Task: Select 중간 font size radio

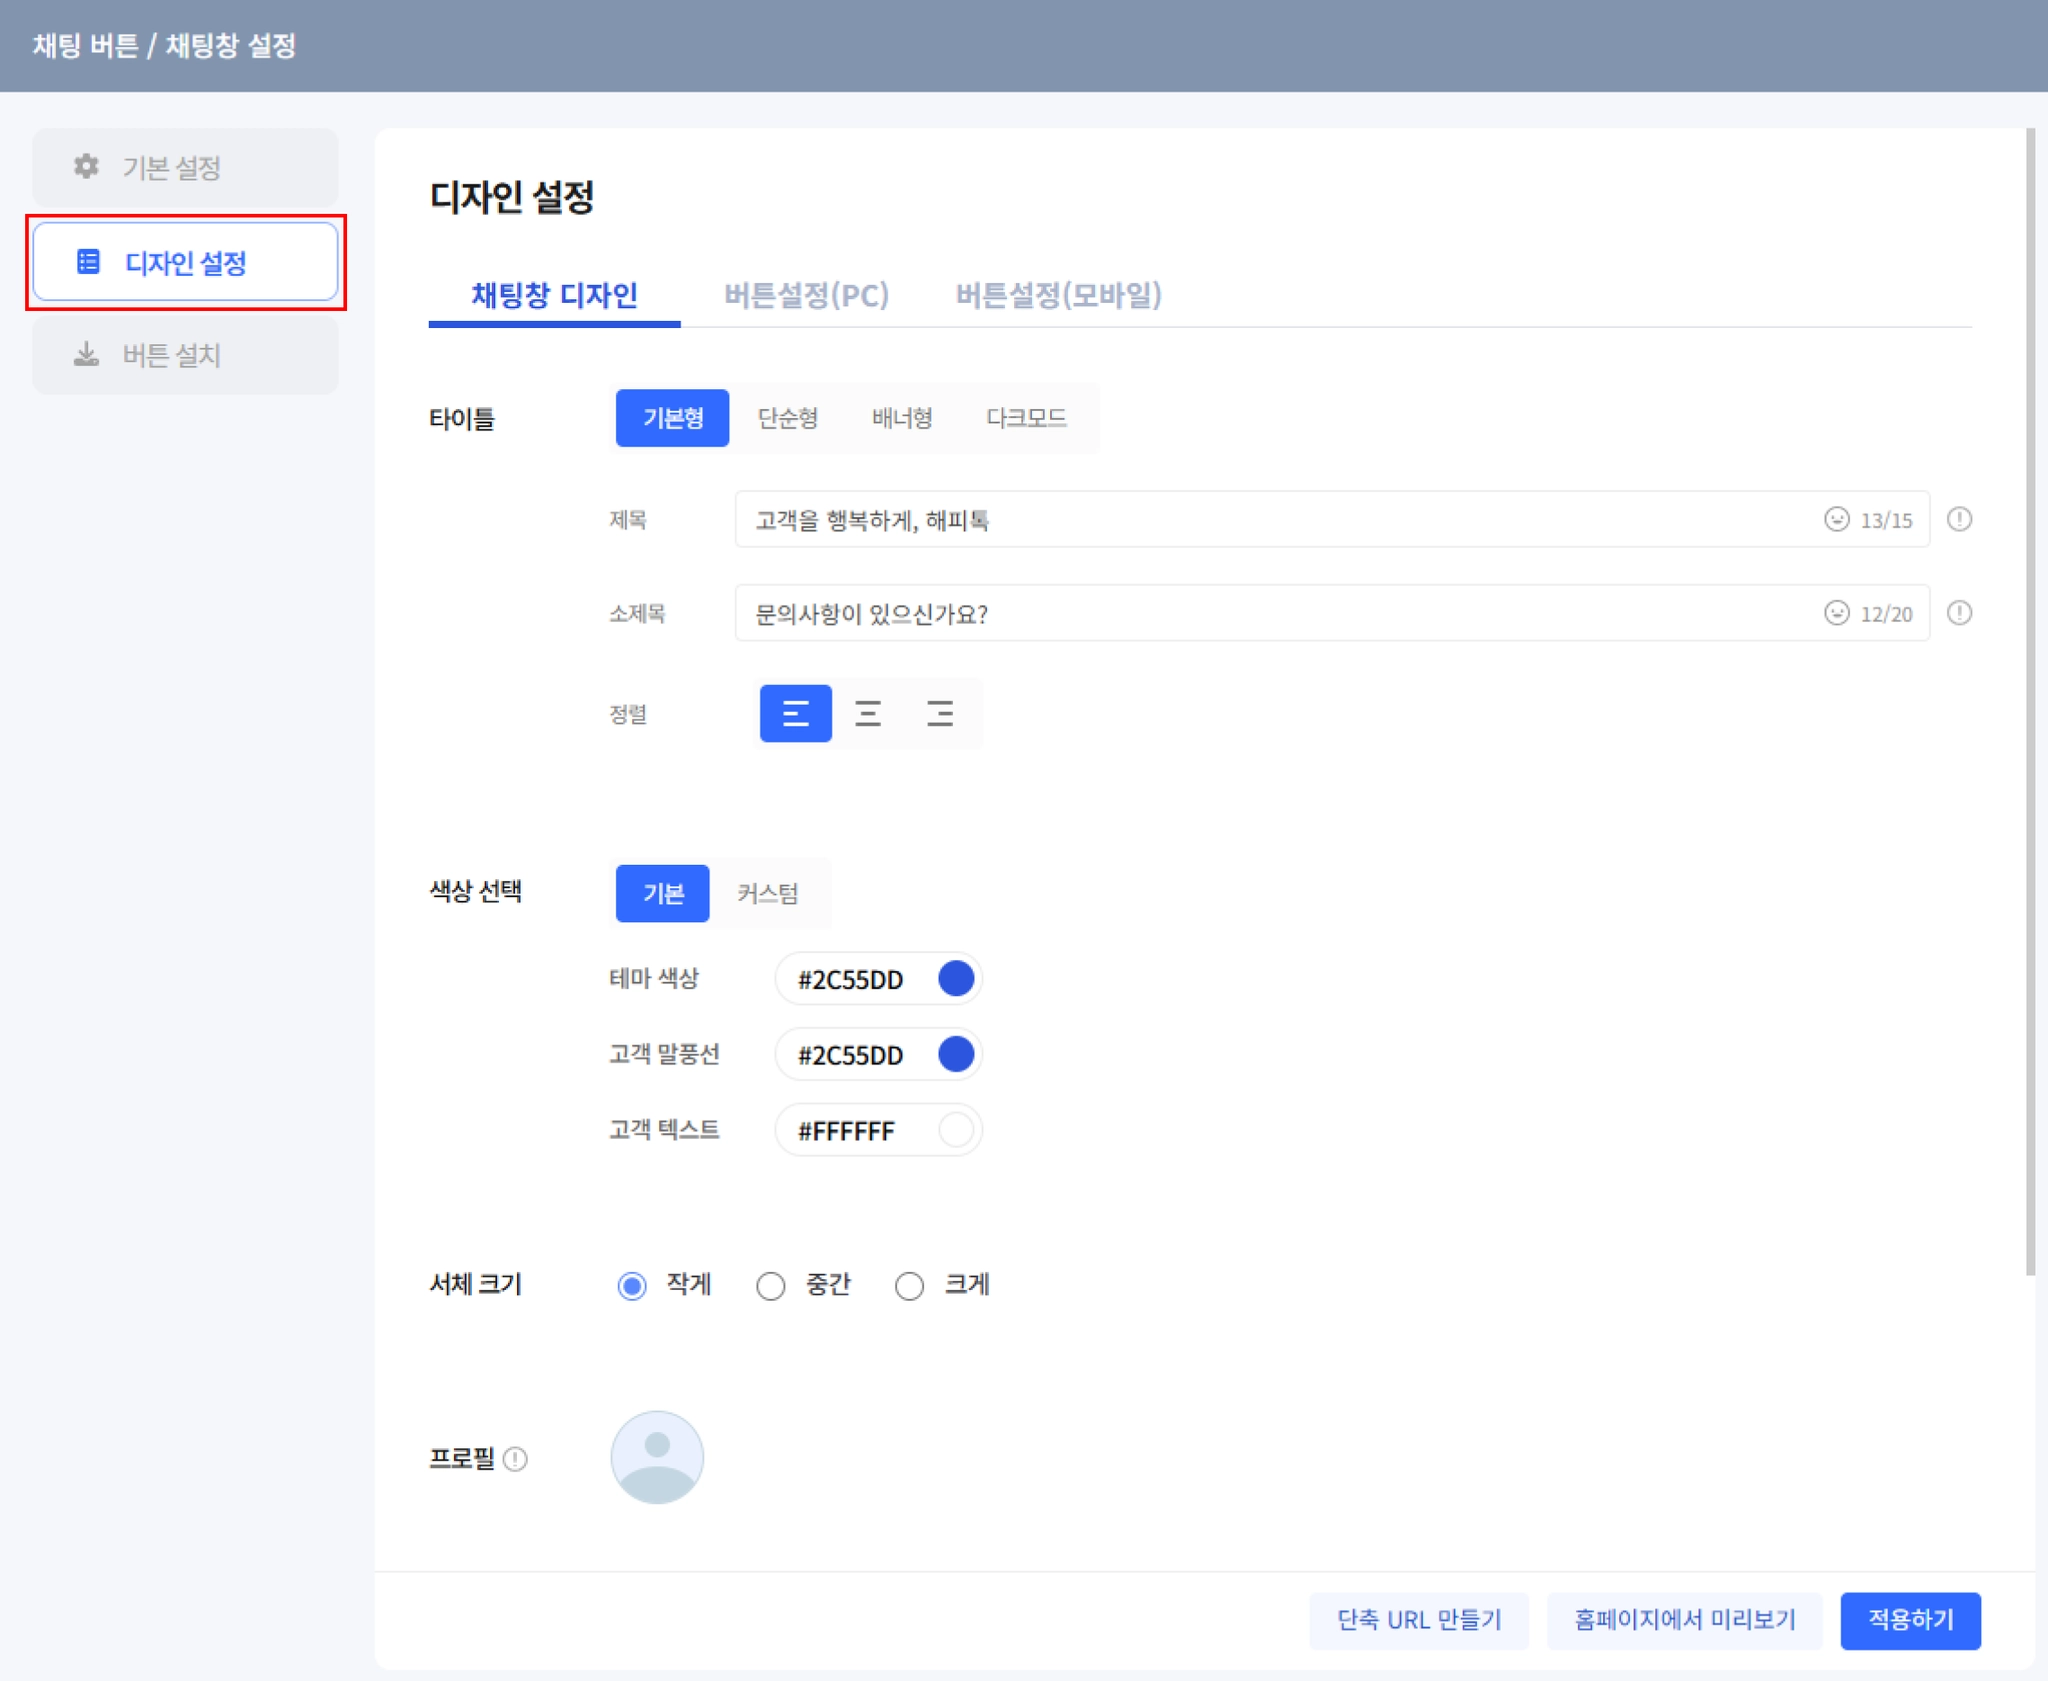Action: 770,1285
